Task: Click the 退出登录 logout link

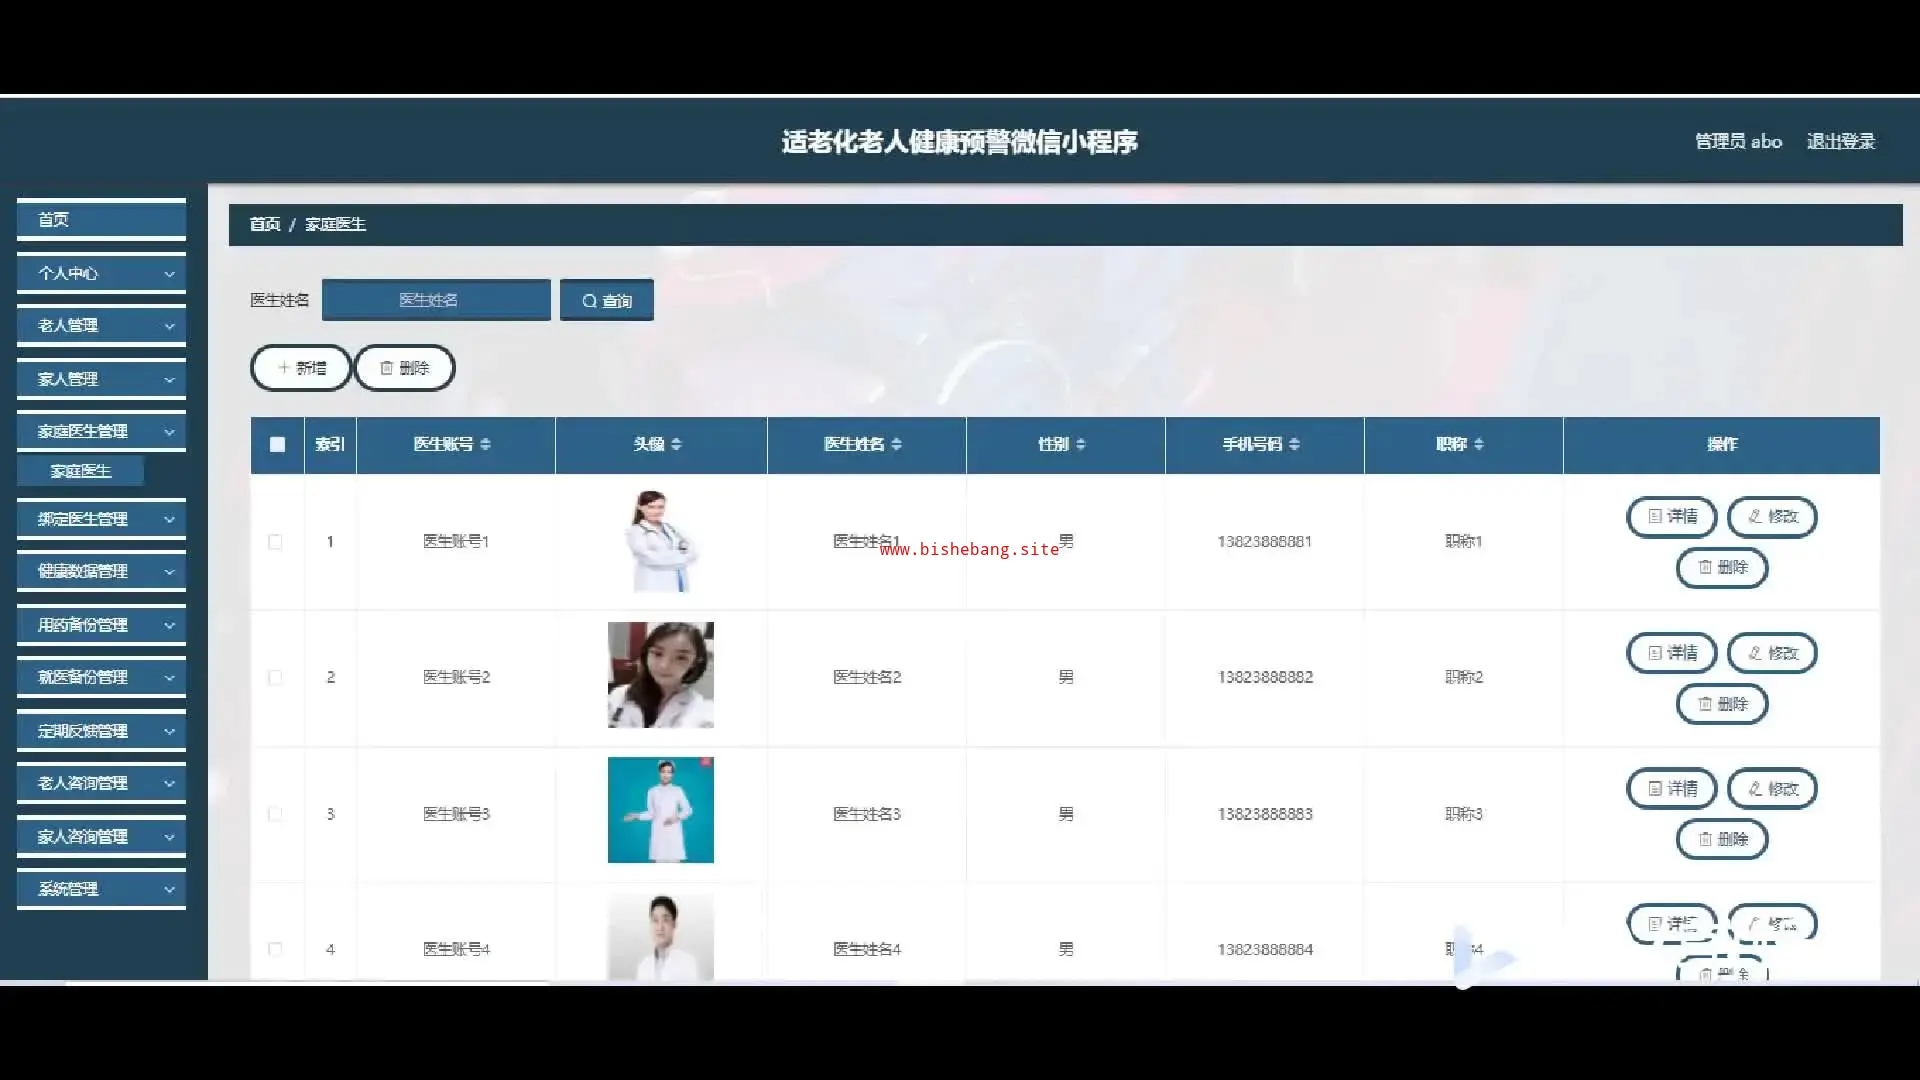Action: pyautogui.click(x=1840, y=141)
